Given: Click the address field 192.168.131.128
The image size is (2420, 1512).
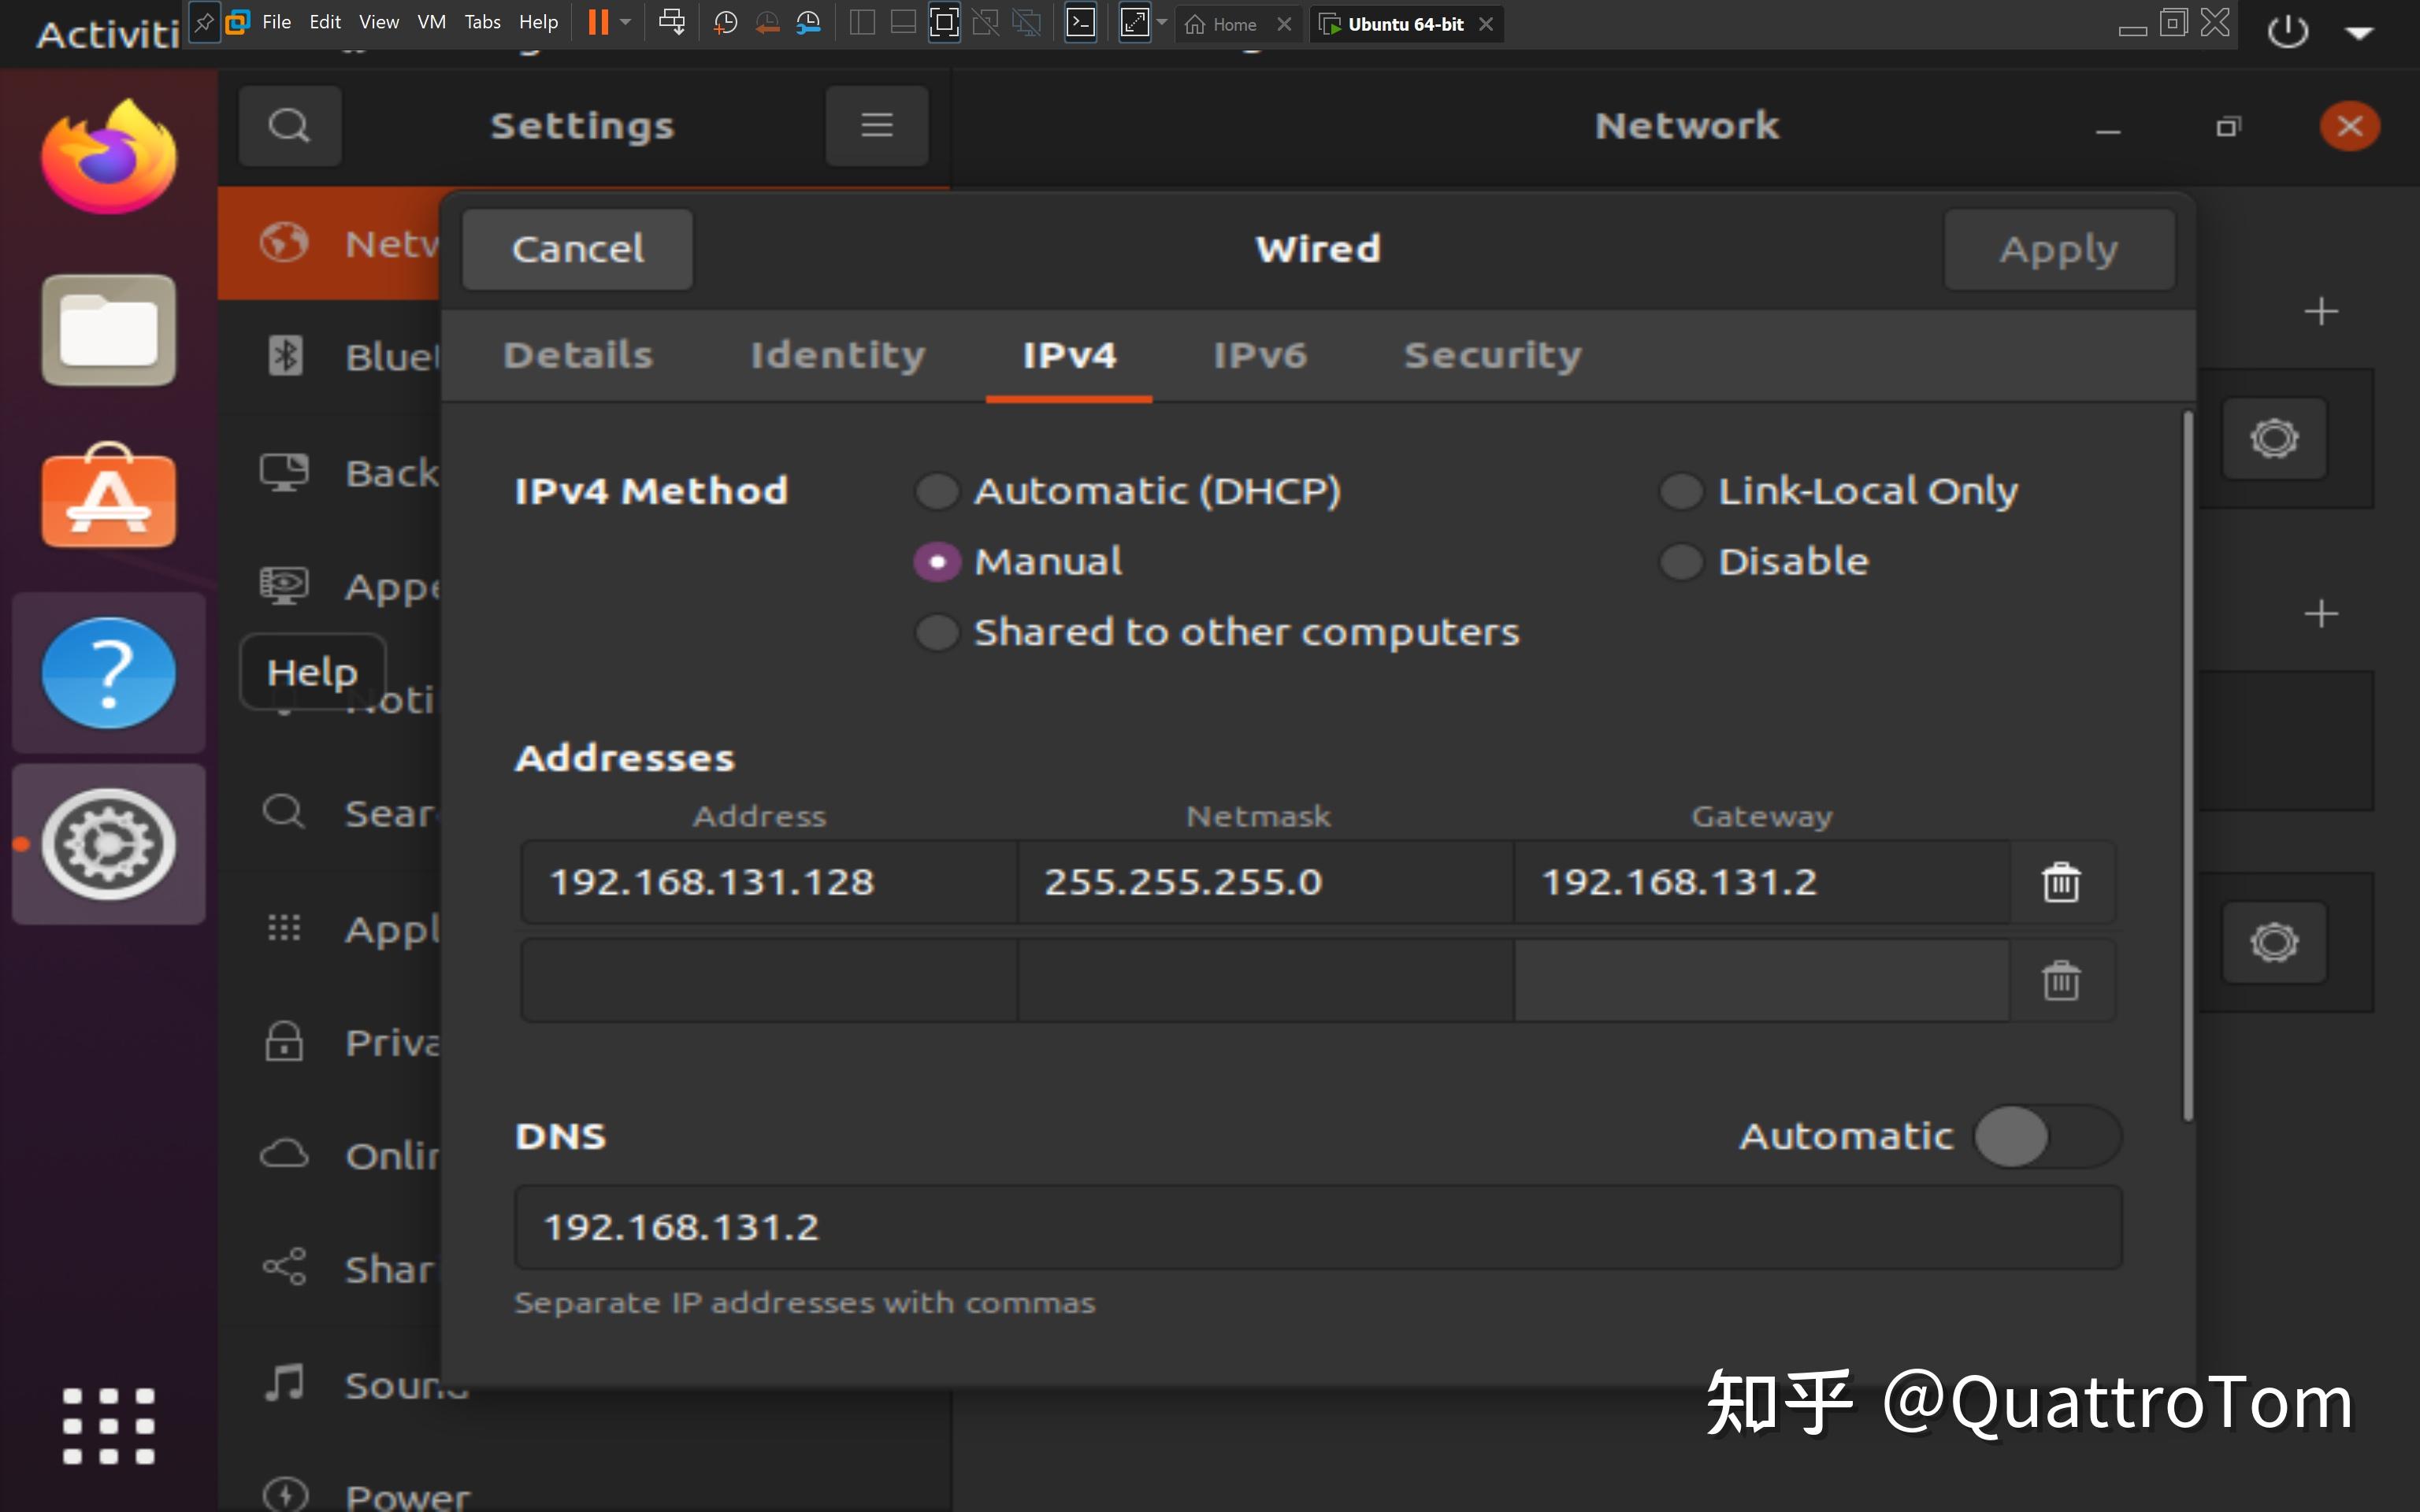Looking at the screenshot, I should pyautogui.click(x=769, y=882).
